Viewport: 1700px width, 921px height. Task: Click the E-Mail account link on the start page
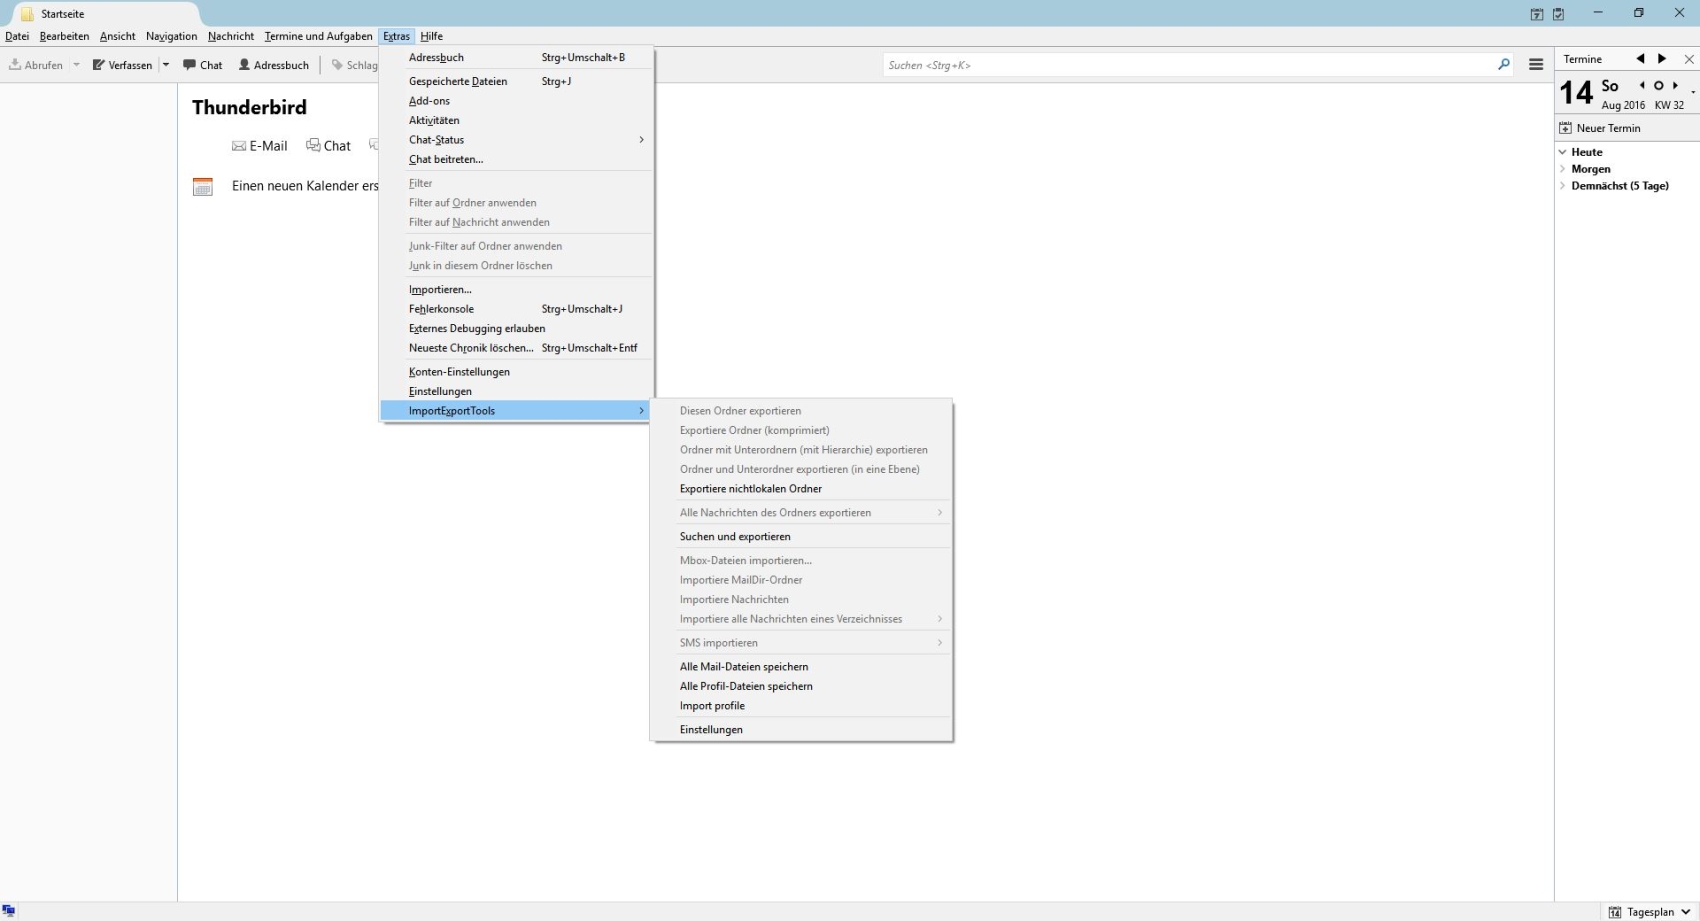260,146
